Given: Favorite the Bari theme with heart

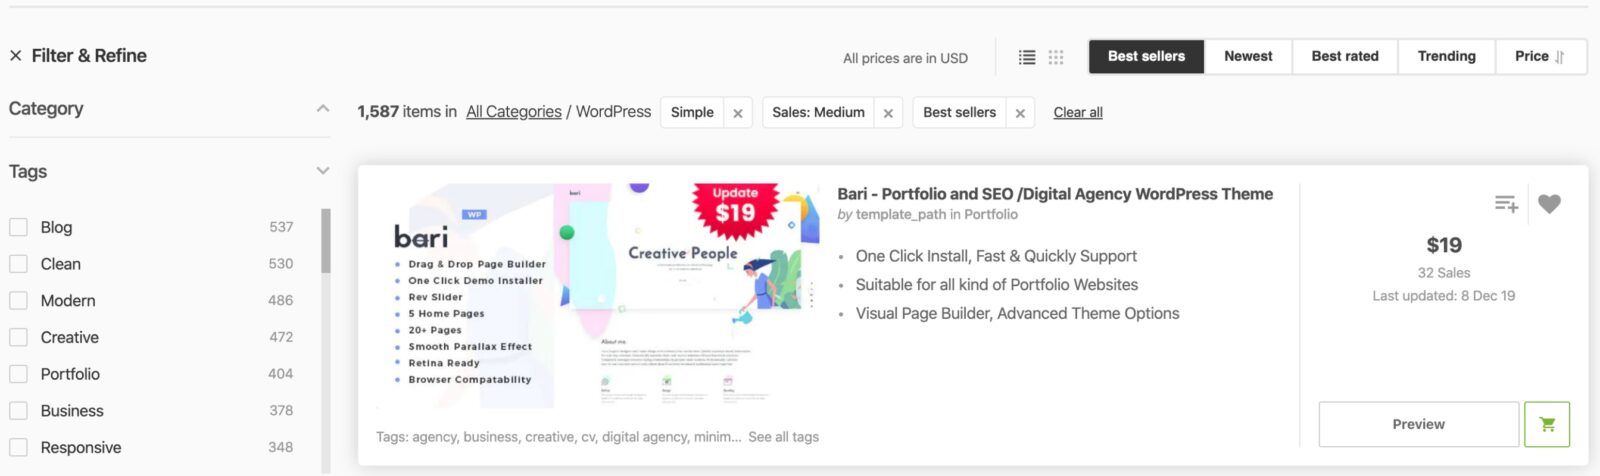Looking at the screenshot, I should [x=1549, y=204].
